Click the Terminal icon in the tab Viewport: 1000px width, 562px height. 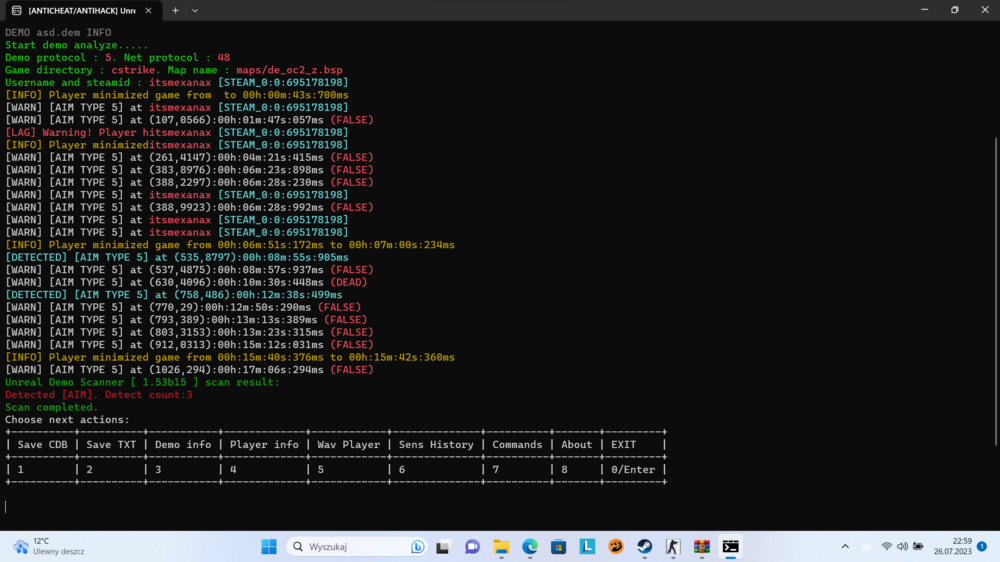(17, 11)
